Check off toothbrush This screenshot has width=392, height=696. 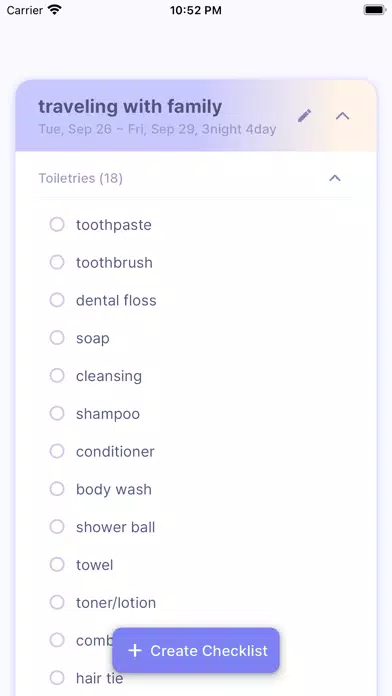(x=57, y=262)
